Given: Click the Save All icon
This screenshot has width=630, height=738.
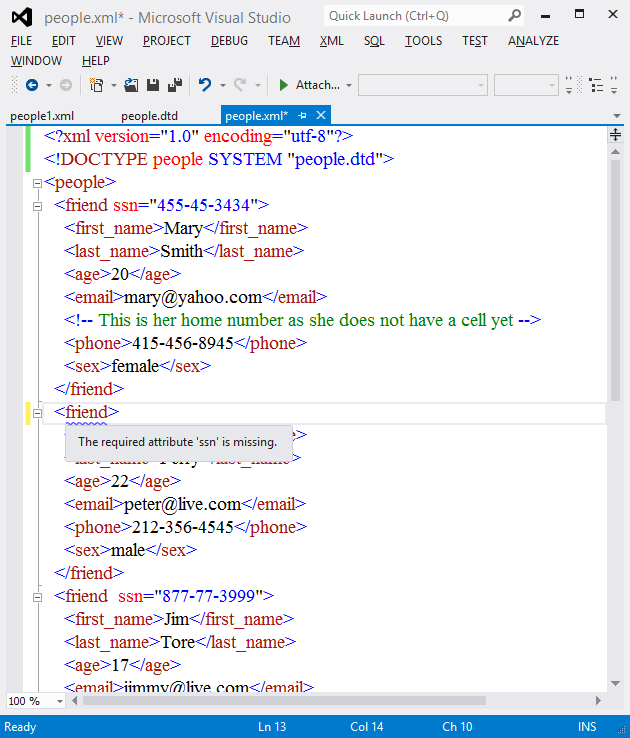Looking at the screenshot, I should coord(175,85).
